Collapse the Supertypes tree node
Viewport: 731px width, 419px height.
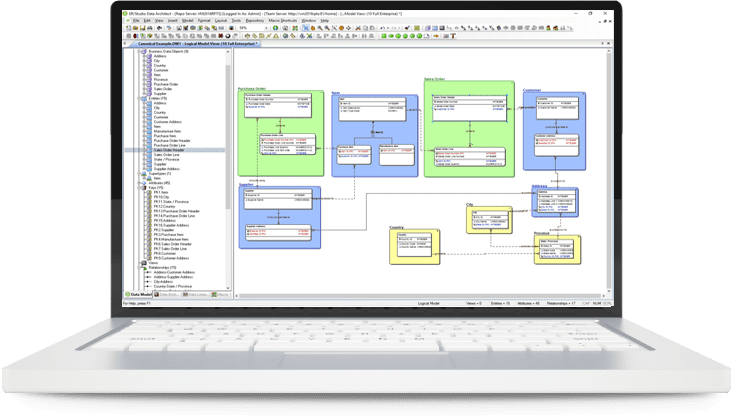139,173
